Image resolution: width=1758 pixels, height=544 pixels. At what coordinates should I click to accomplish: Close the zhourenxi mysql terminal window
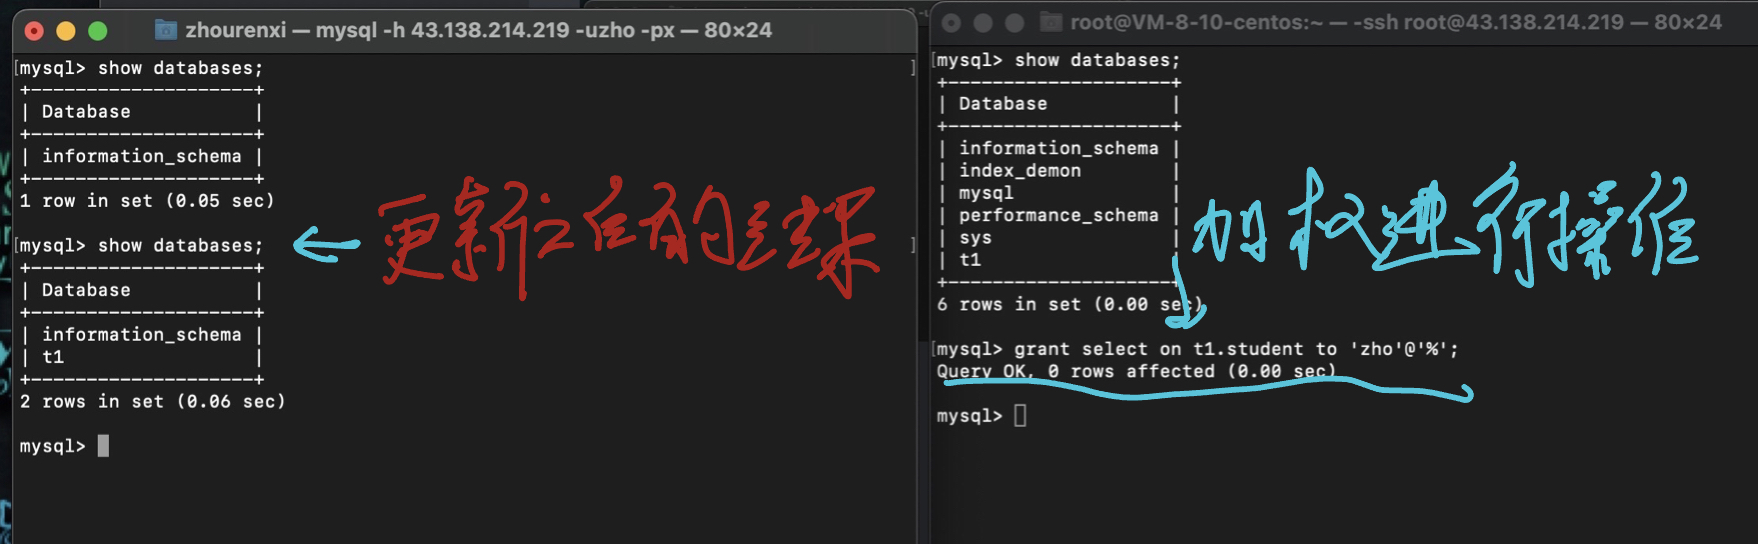[x=34, y=31]
